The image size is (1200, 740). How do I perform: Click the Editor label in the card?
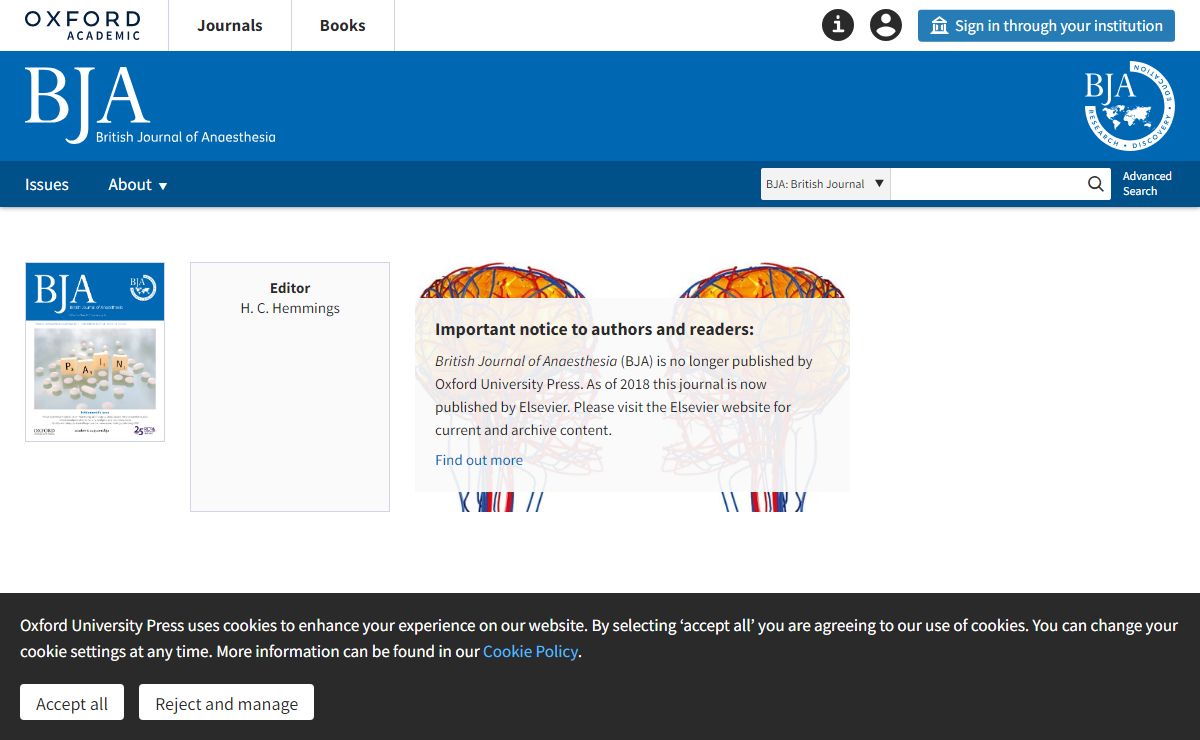click(x=290, y=288)
